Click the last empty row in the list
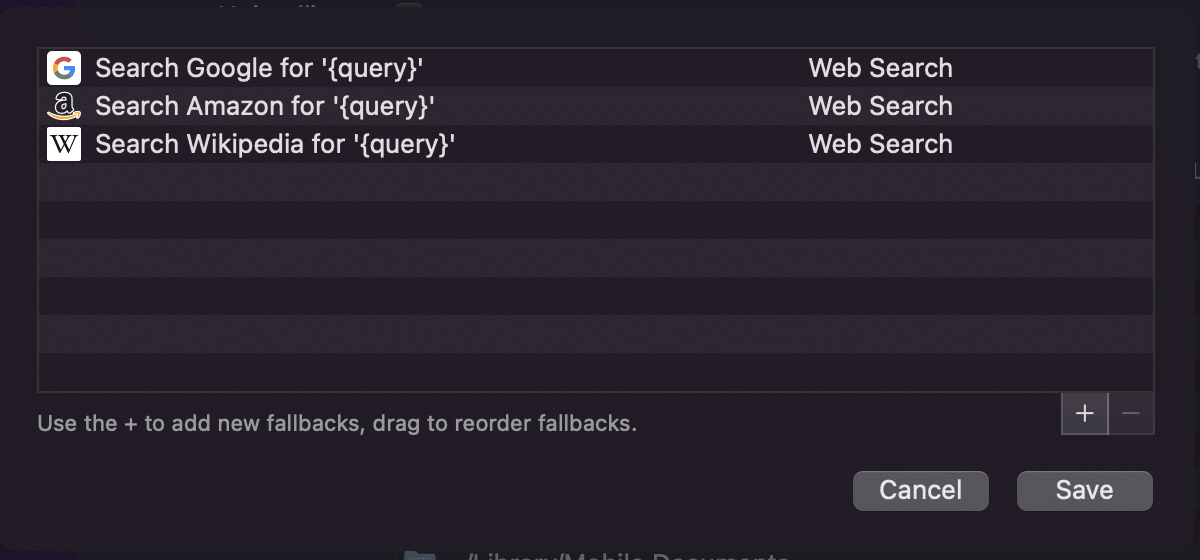The image size is (1200, 560). click(596, 372)
